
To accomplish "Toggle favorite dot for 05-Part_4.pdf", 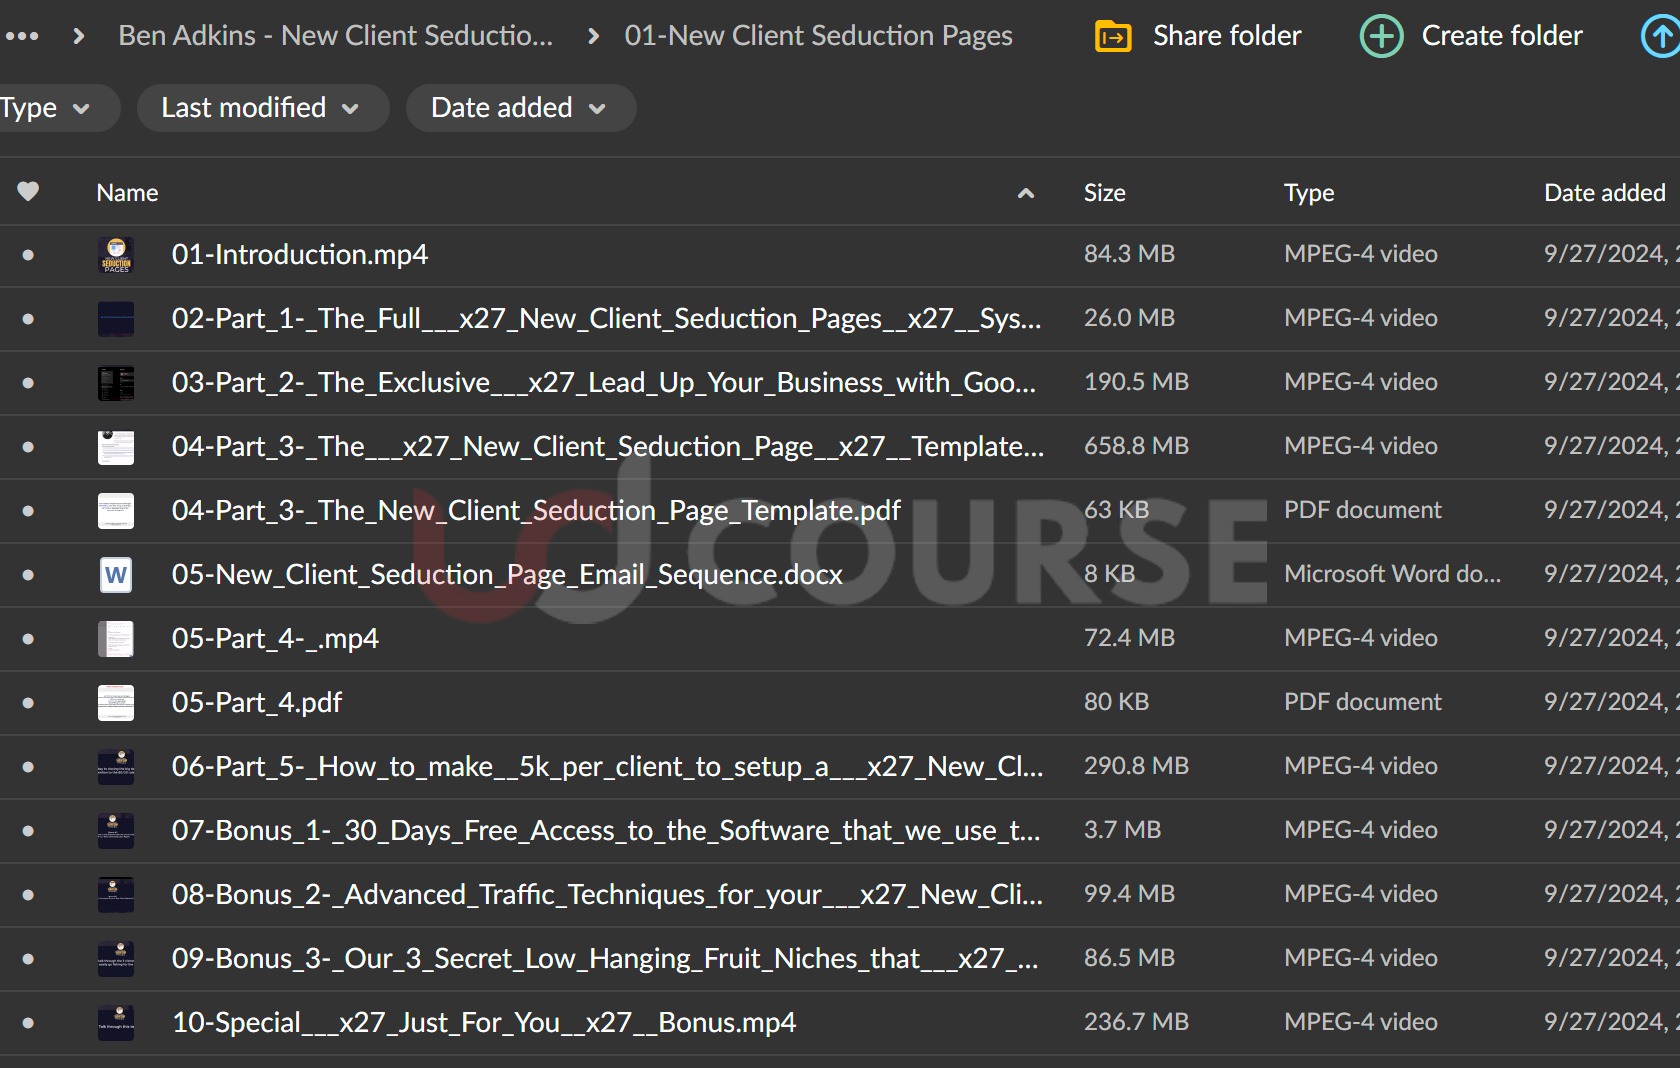I will coord(28,703).
